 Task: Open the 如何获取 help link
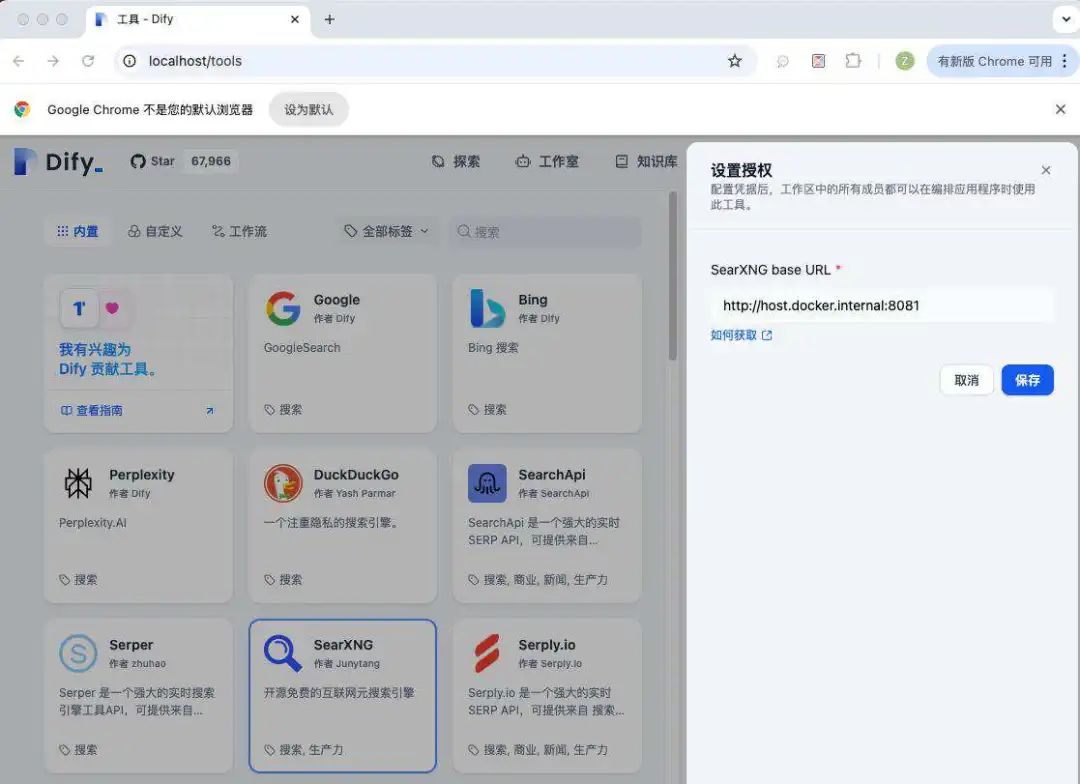pos(741,335)
